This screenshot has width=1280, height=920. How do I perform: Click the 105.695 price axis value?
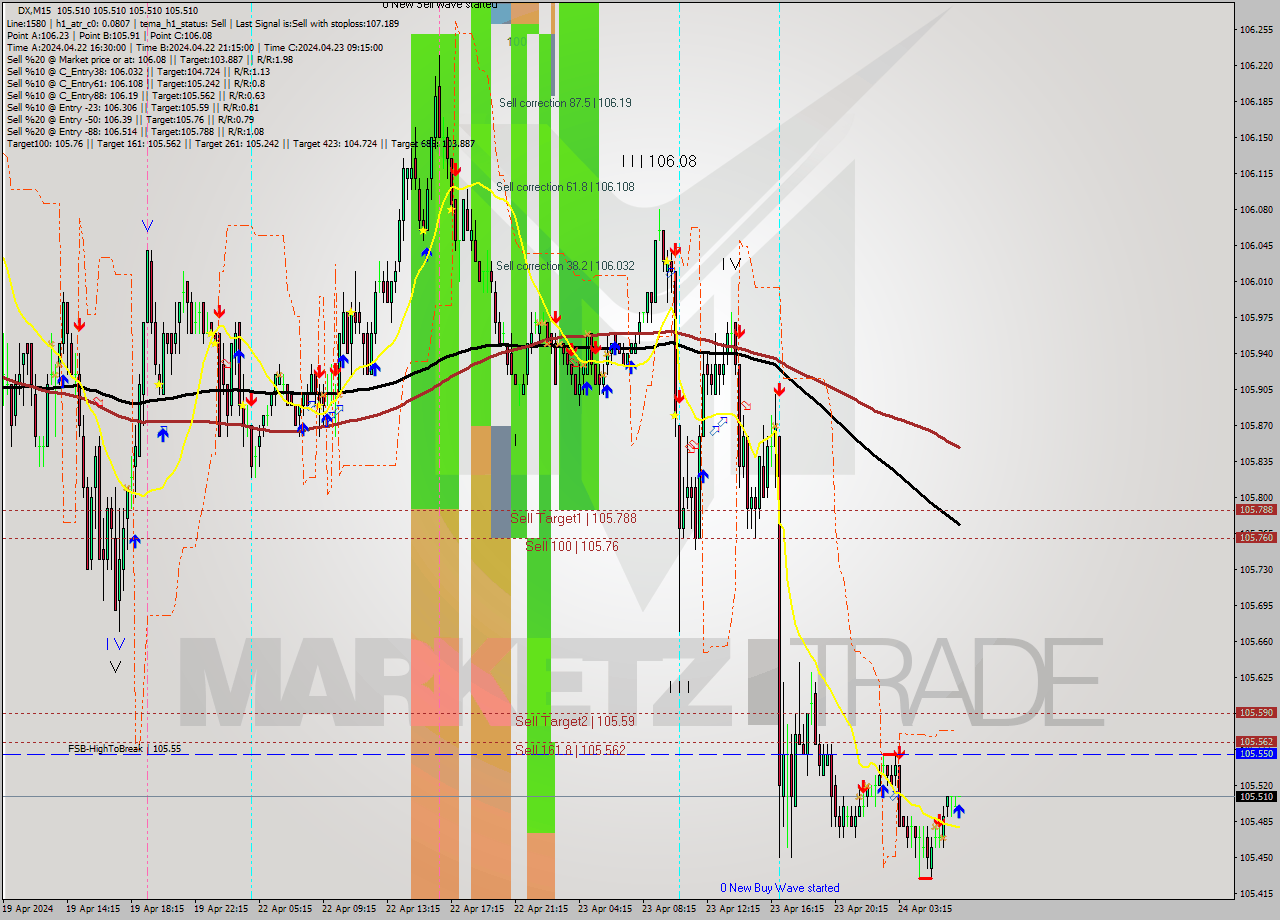pyautogui.click(x=1256, y=606)
